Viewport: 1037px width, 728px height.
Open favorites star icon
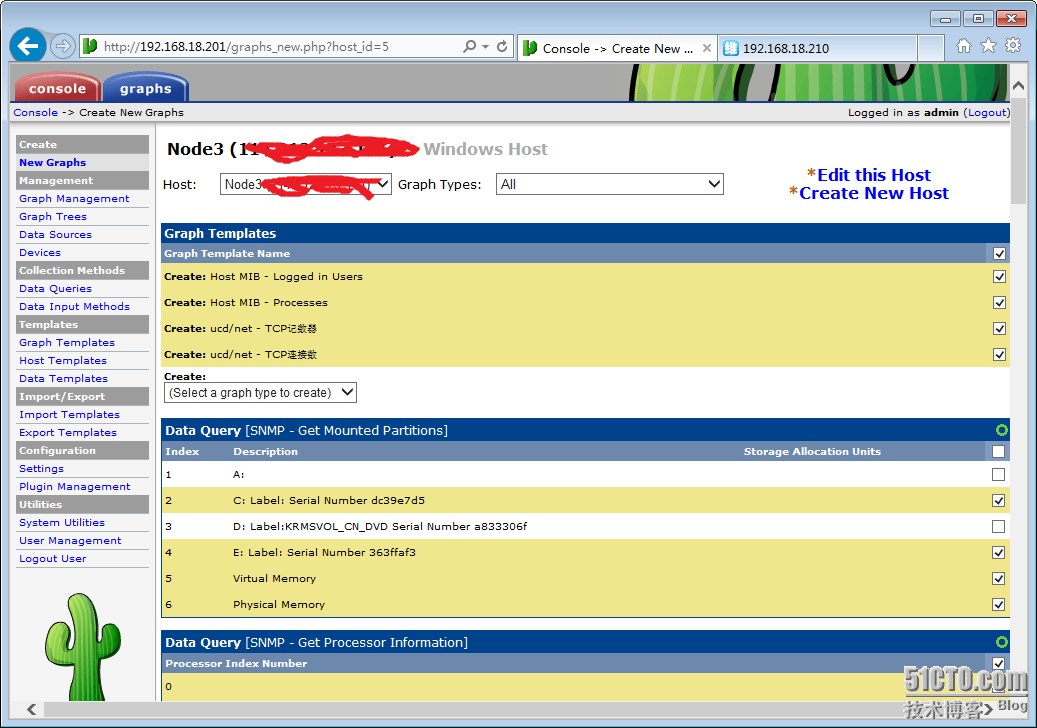[988, 46]
